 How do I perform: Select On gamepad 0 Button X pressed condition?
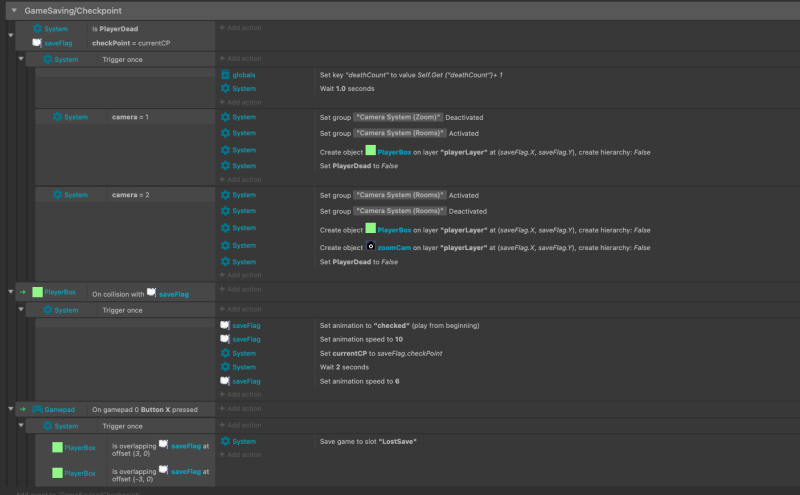pos(144,409)
